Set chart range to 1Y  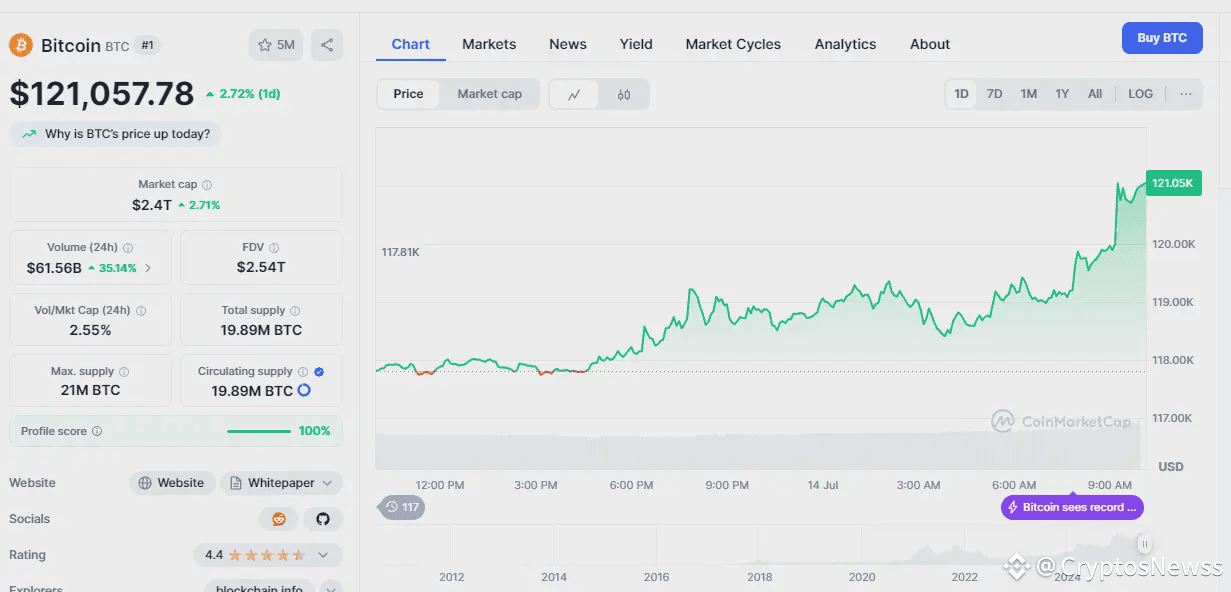1062,94
